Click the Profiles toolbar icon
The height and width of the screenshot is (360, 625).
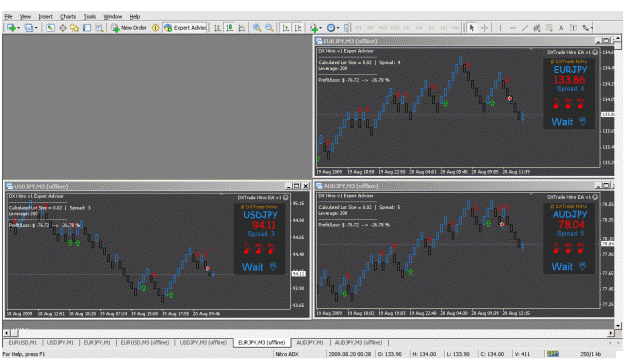29,28
